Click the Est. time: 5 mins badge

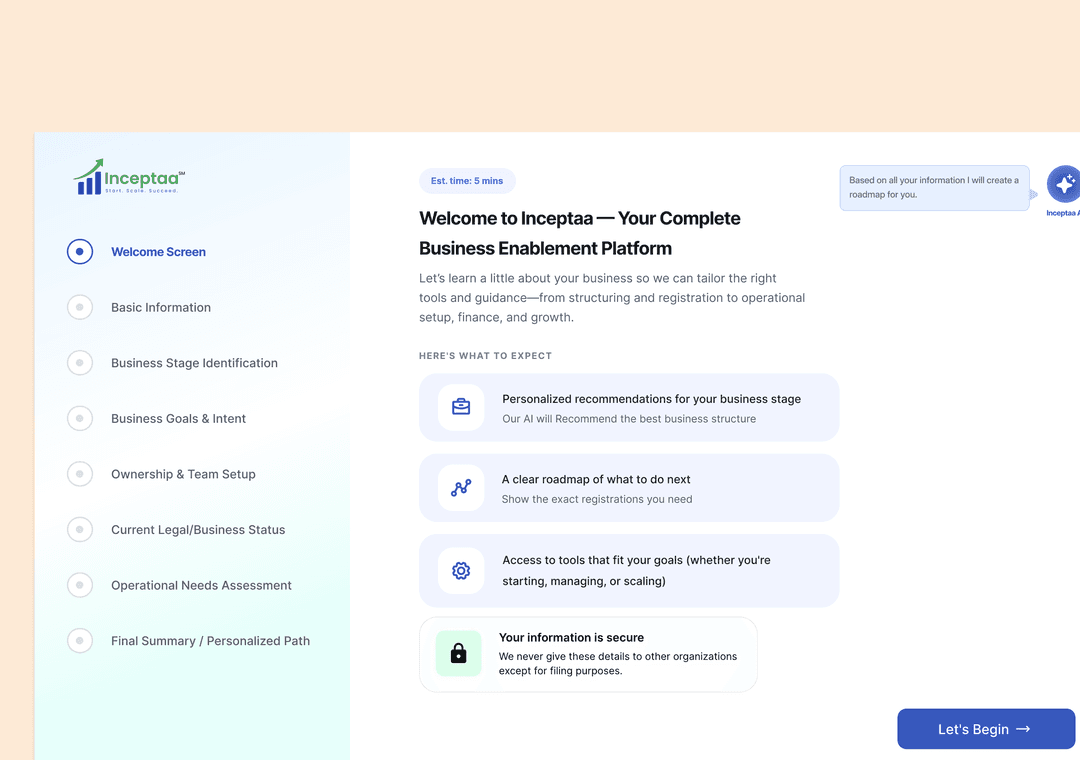[x=467, y=181]
